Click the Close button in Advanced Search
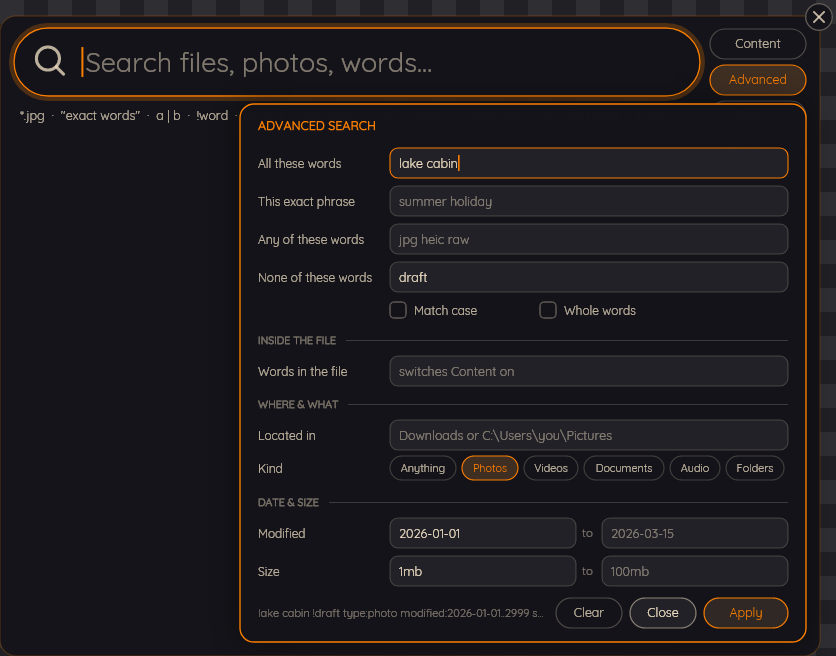Image resolution: width=836 pixels, height=656 pixels. [x=663, y=613]
